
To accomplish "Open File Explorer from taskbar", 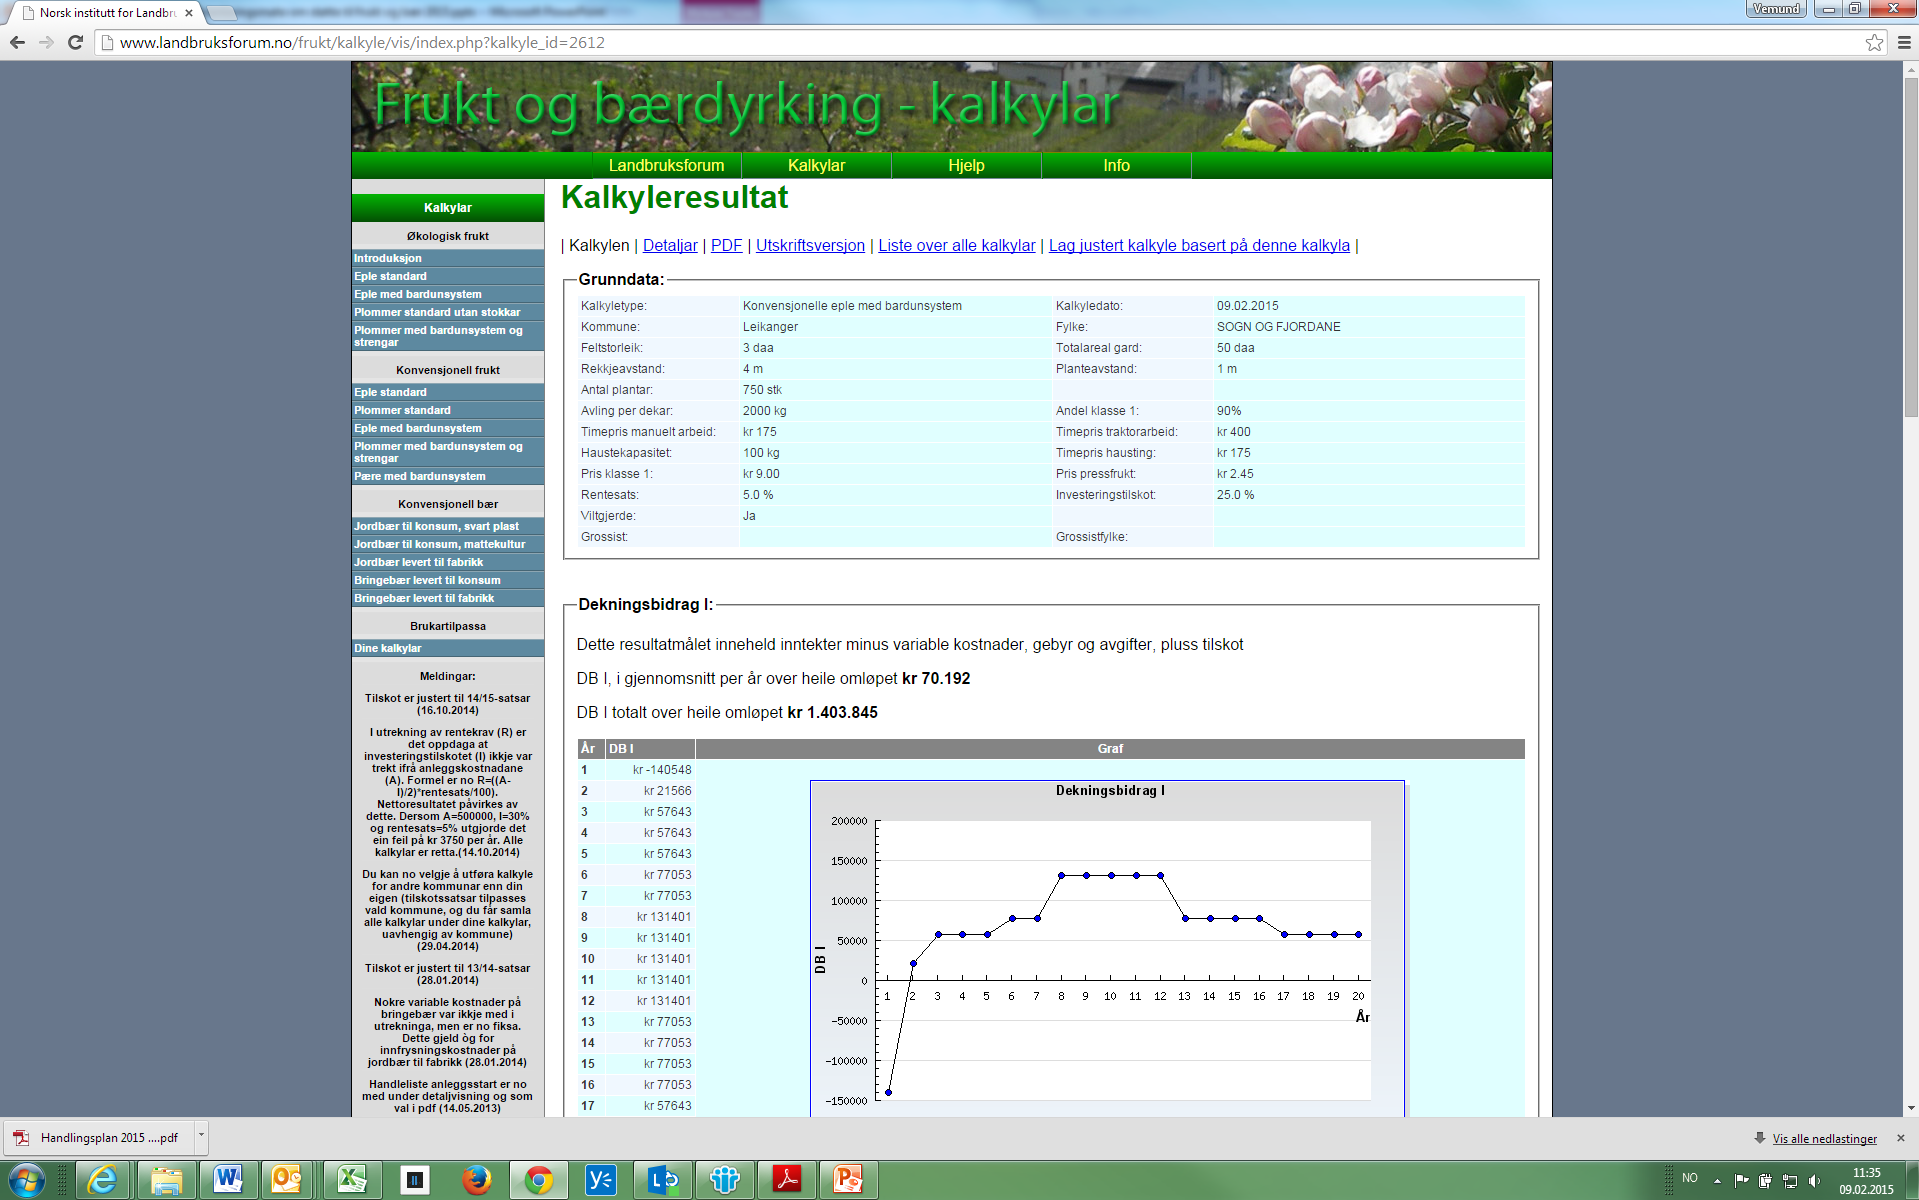I will (x=166, y=1180).
